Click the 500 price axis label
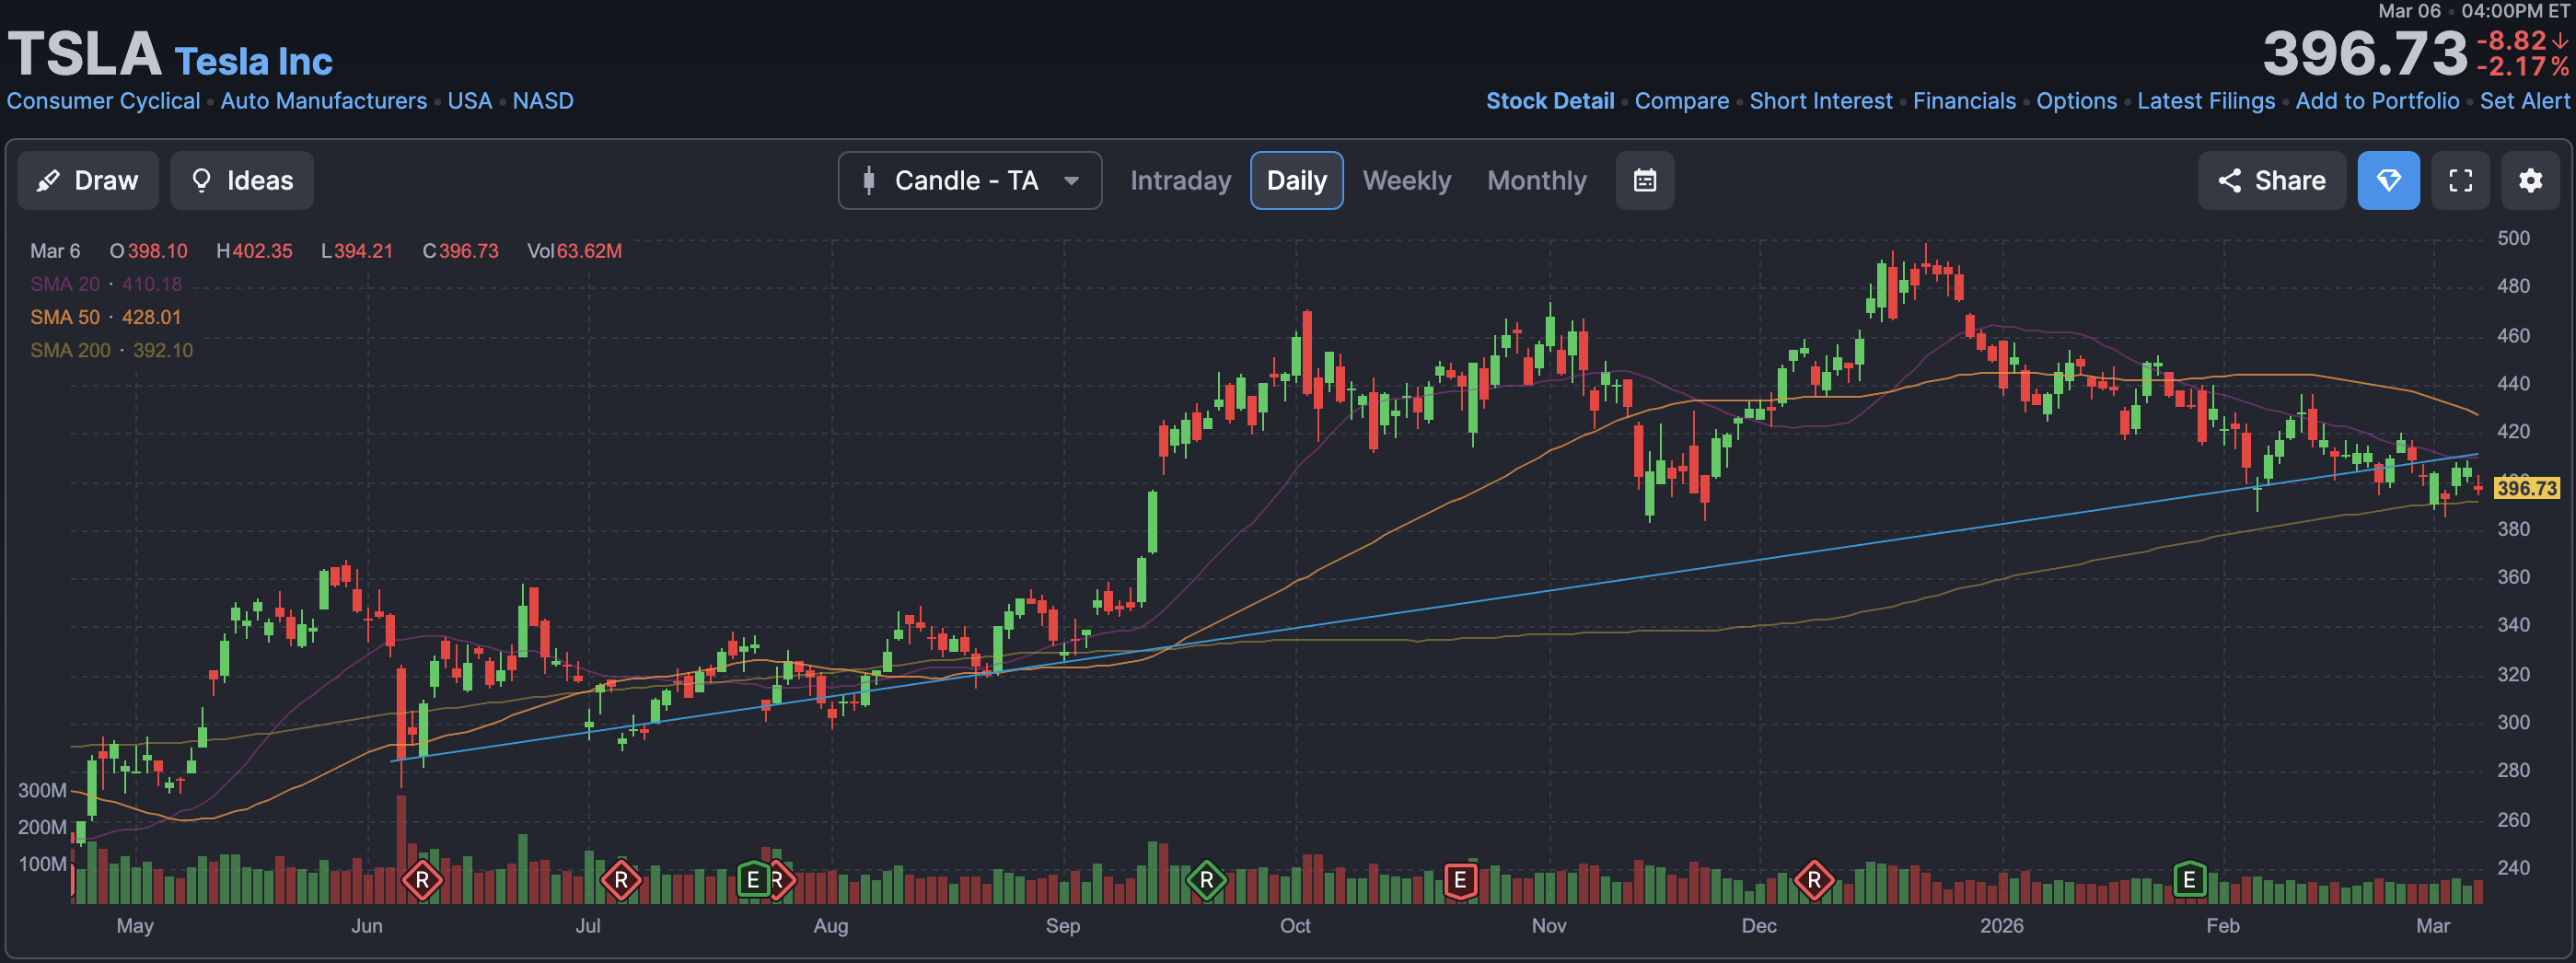 [2513, 238]
